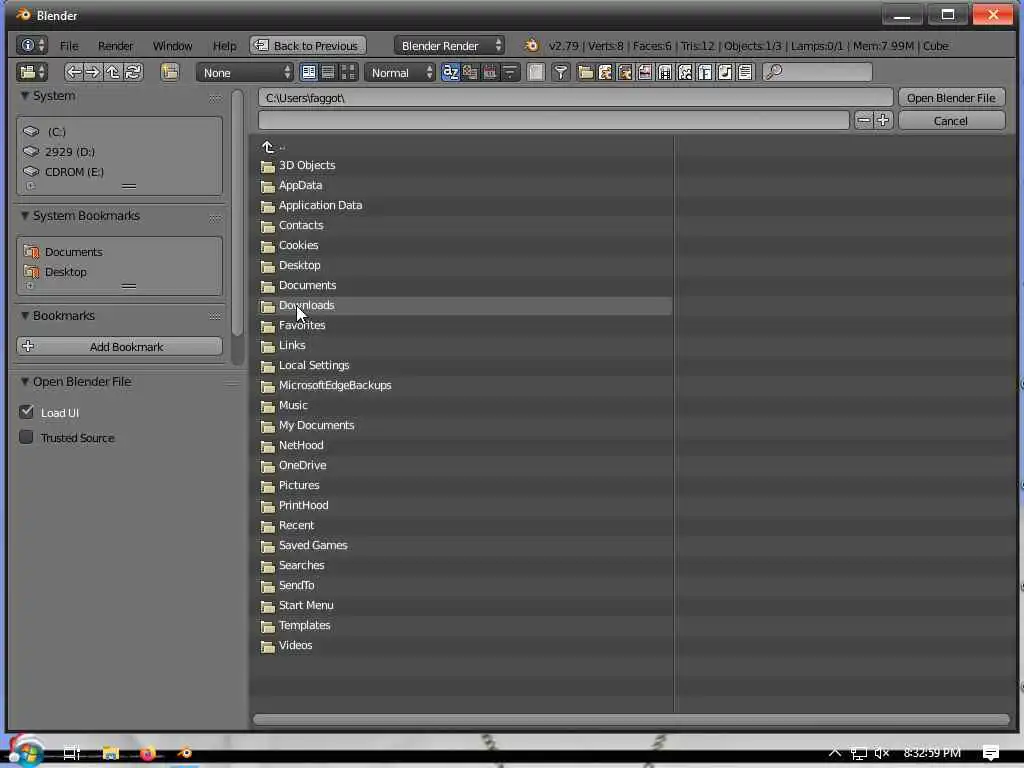The height and width of the screenshot is (768, 1024).
Task: Open the 'Normal' display size dropdown
Action: pos(400,72)
